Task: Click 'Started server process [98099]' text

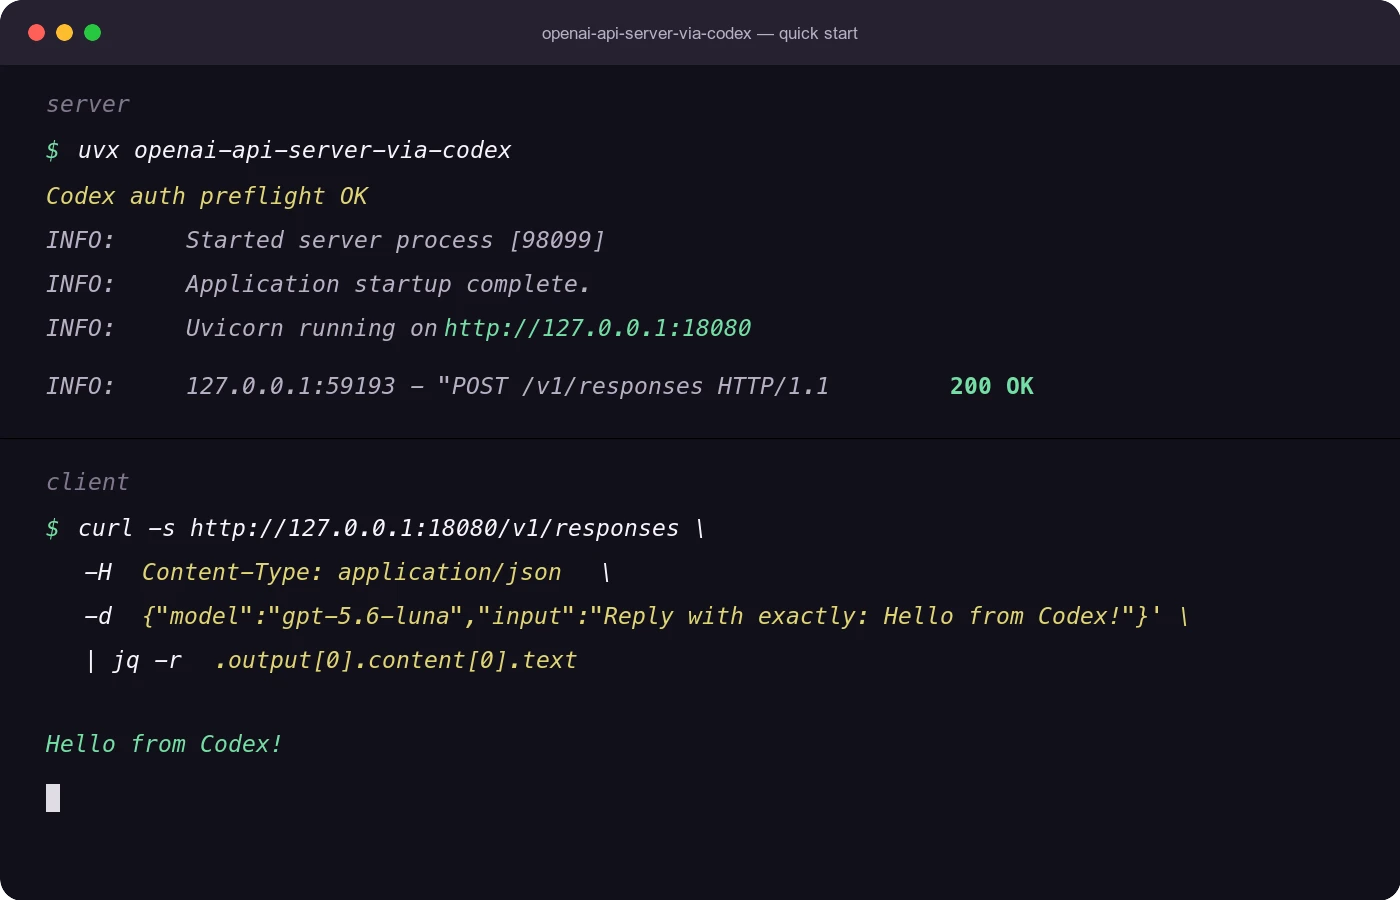Action: [x=395, y=240]
